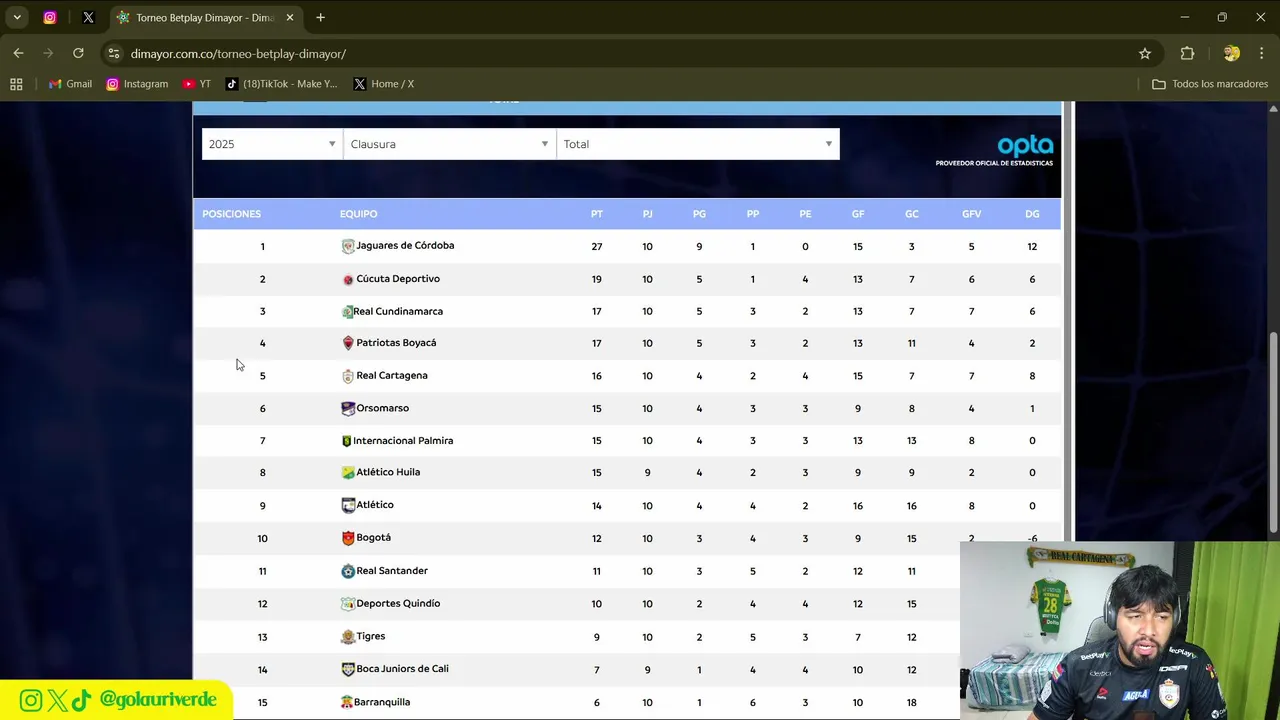Click Cúcuta Deportivo's 19 points value
The width and height of the screenshot is (1280, 720).
click(x=596, y=279)
